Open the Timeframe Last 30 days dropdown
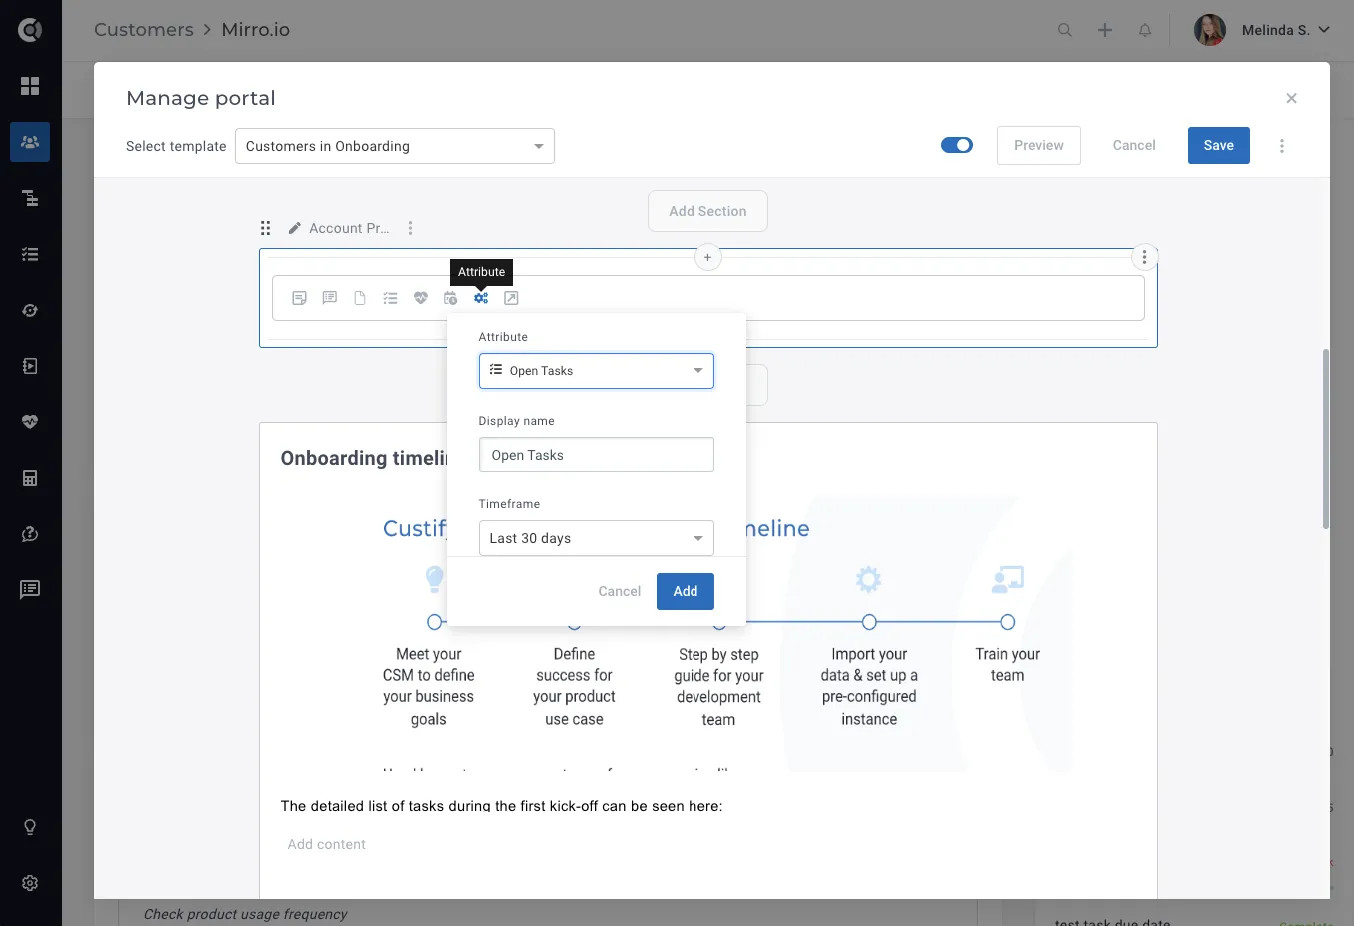Image resolution: width=1354 pixels, height=926 pixels. [x=596, y=538]
